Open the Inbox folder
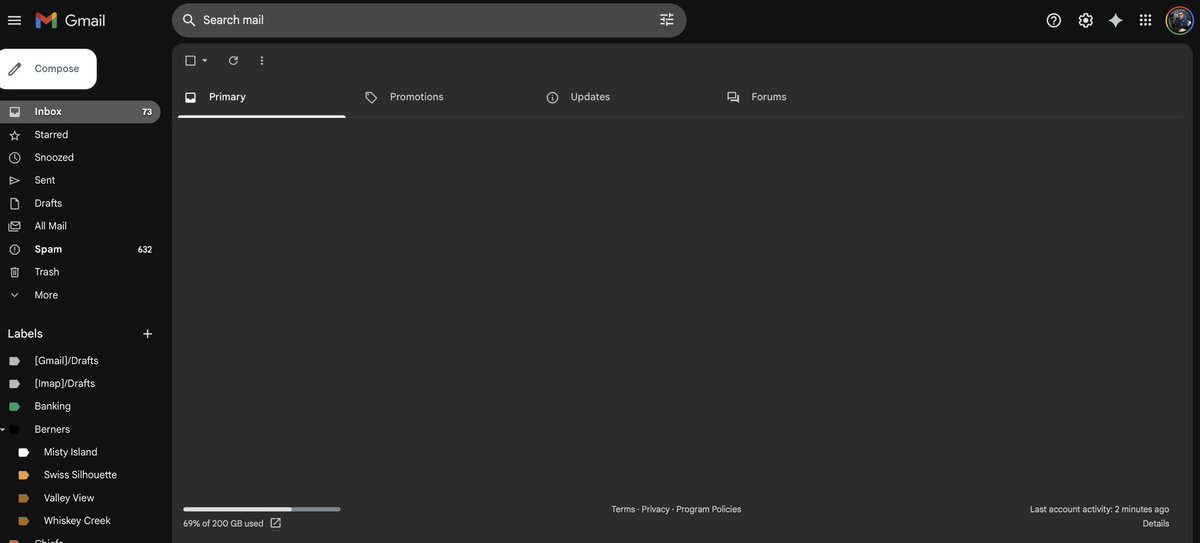This screenshot has width=1200, height=543. click(80, 112)
